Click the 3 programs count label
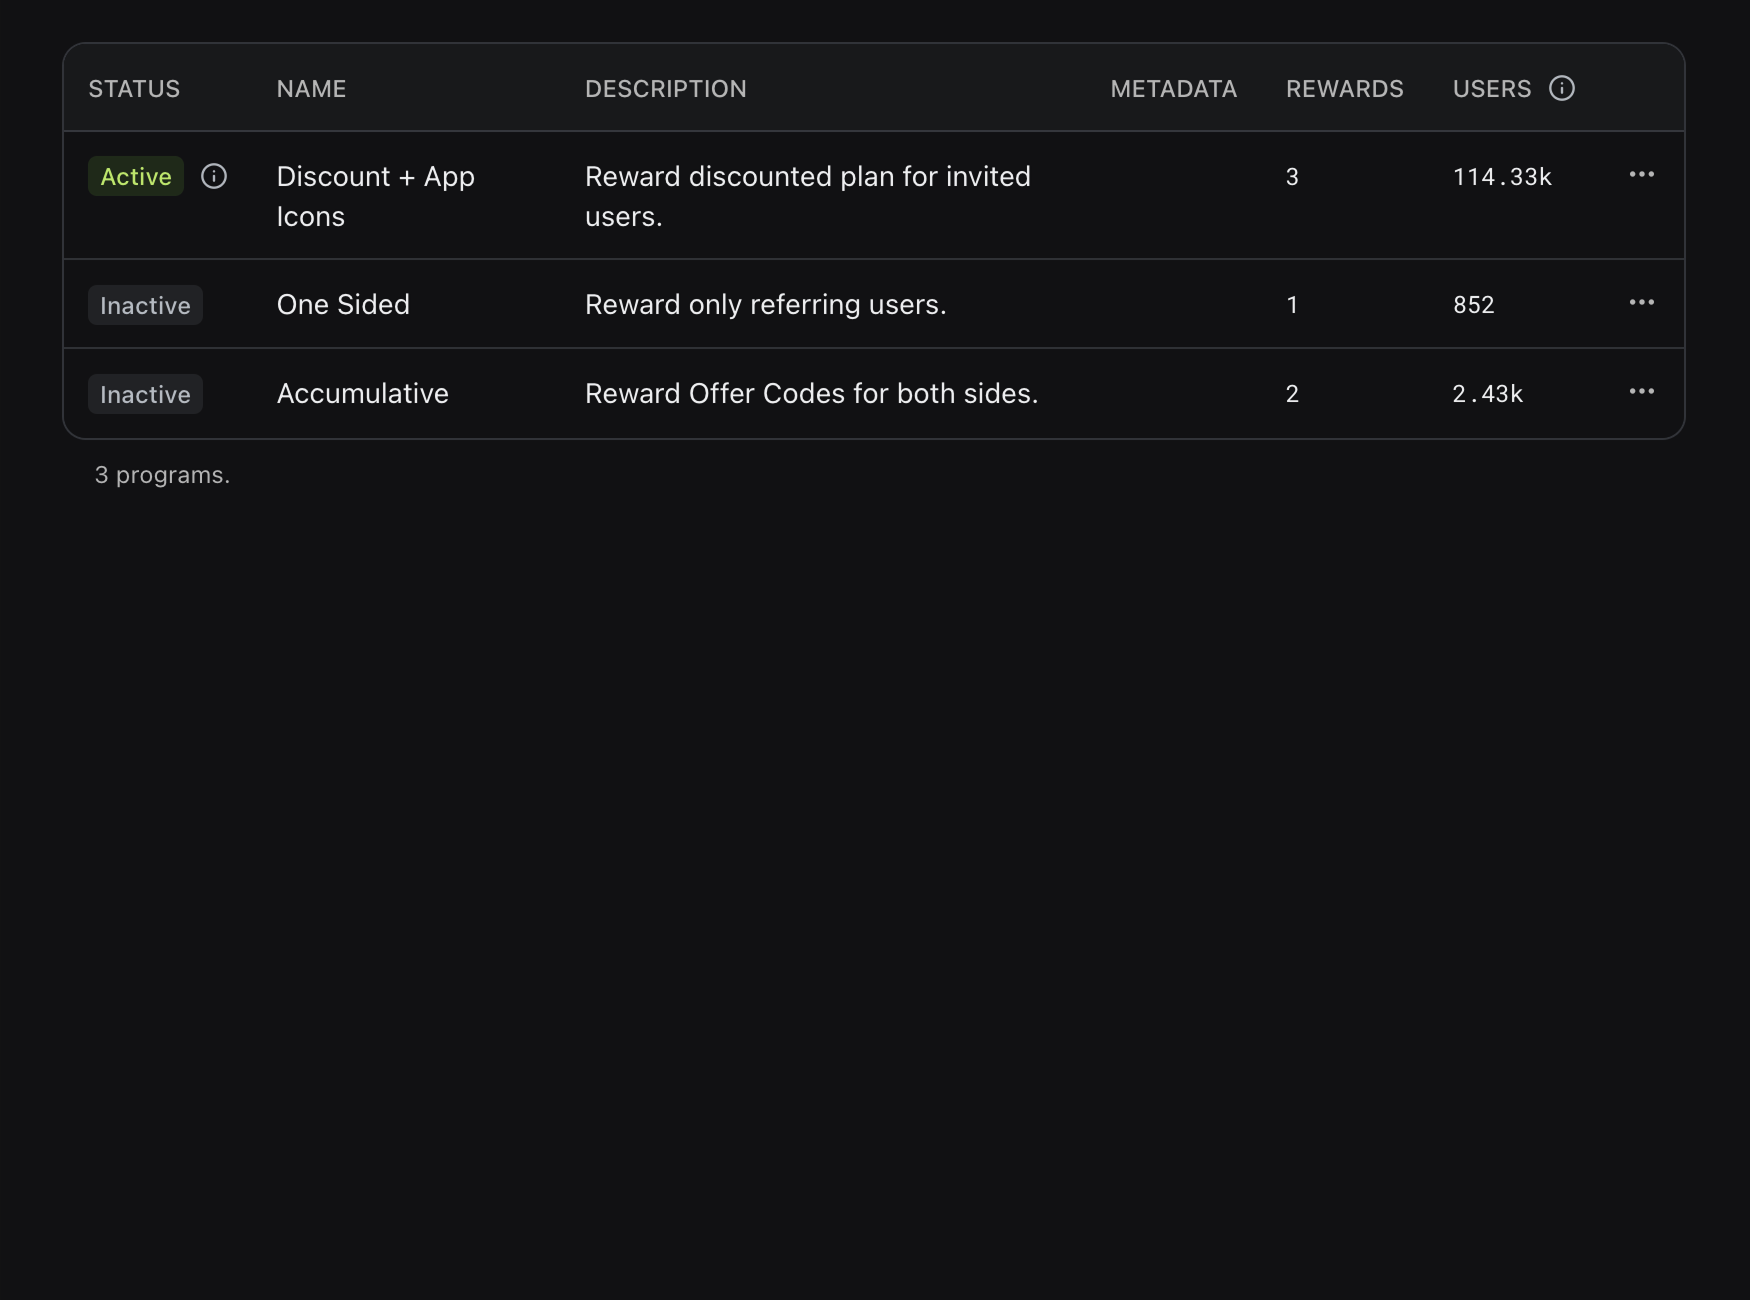 click(x=161, y=474)
